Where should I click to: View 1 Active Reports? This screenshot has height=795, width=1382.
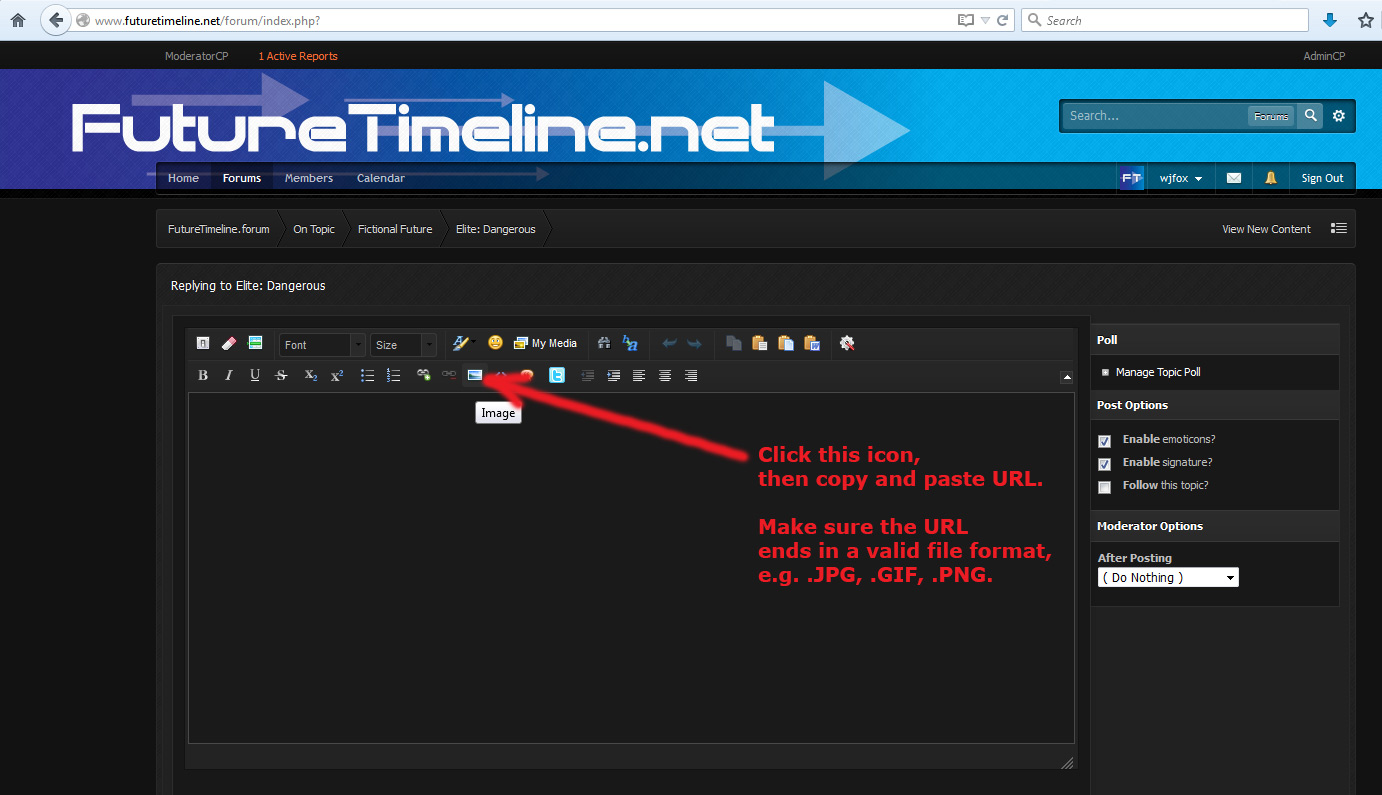pos(298,56)
